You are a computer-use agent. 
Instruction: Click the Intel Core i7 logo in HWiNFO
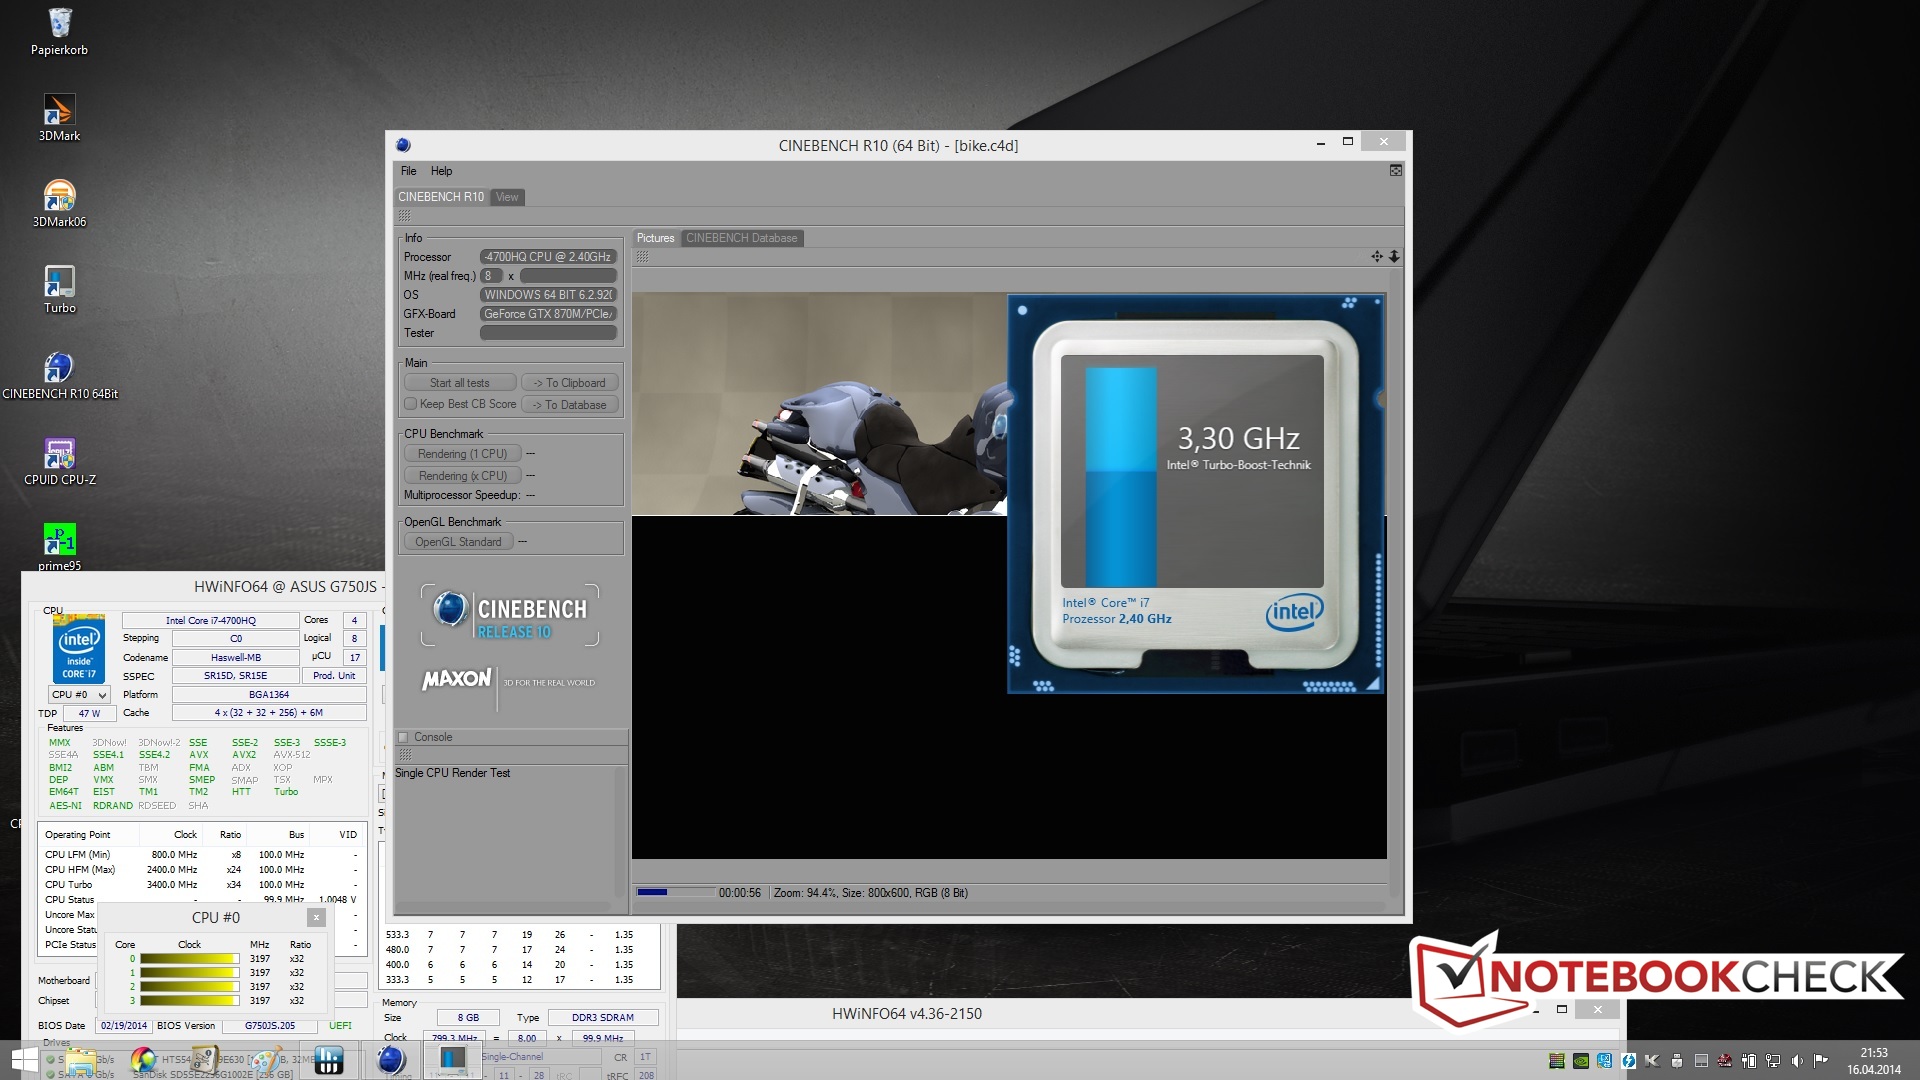[79, 648]
